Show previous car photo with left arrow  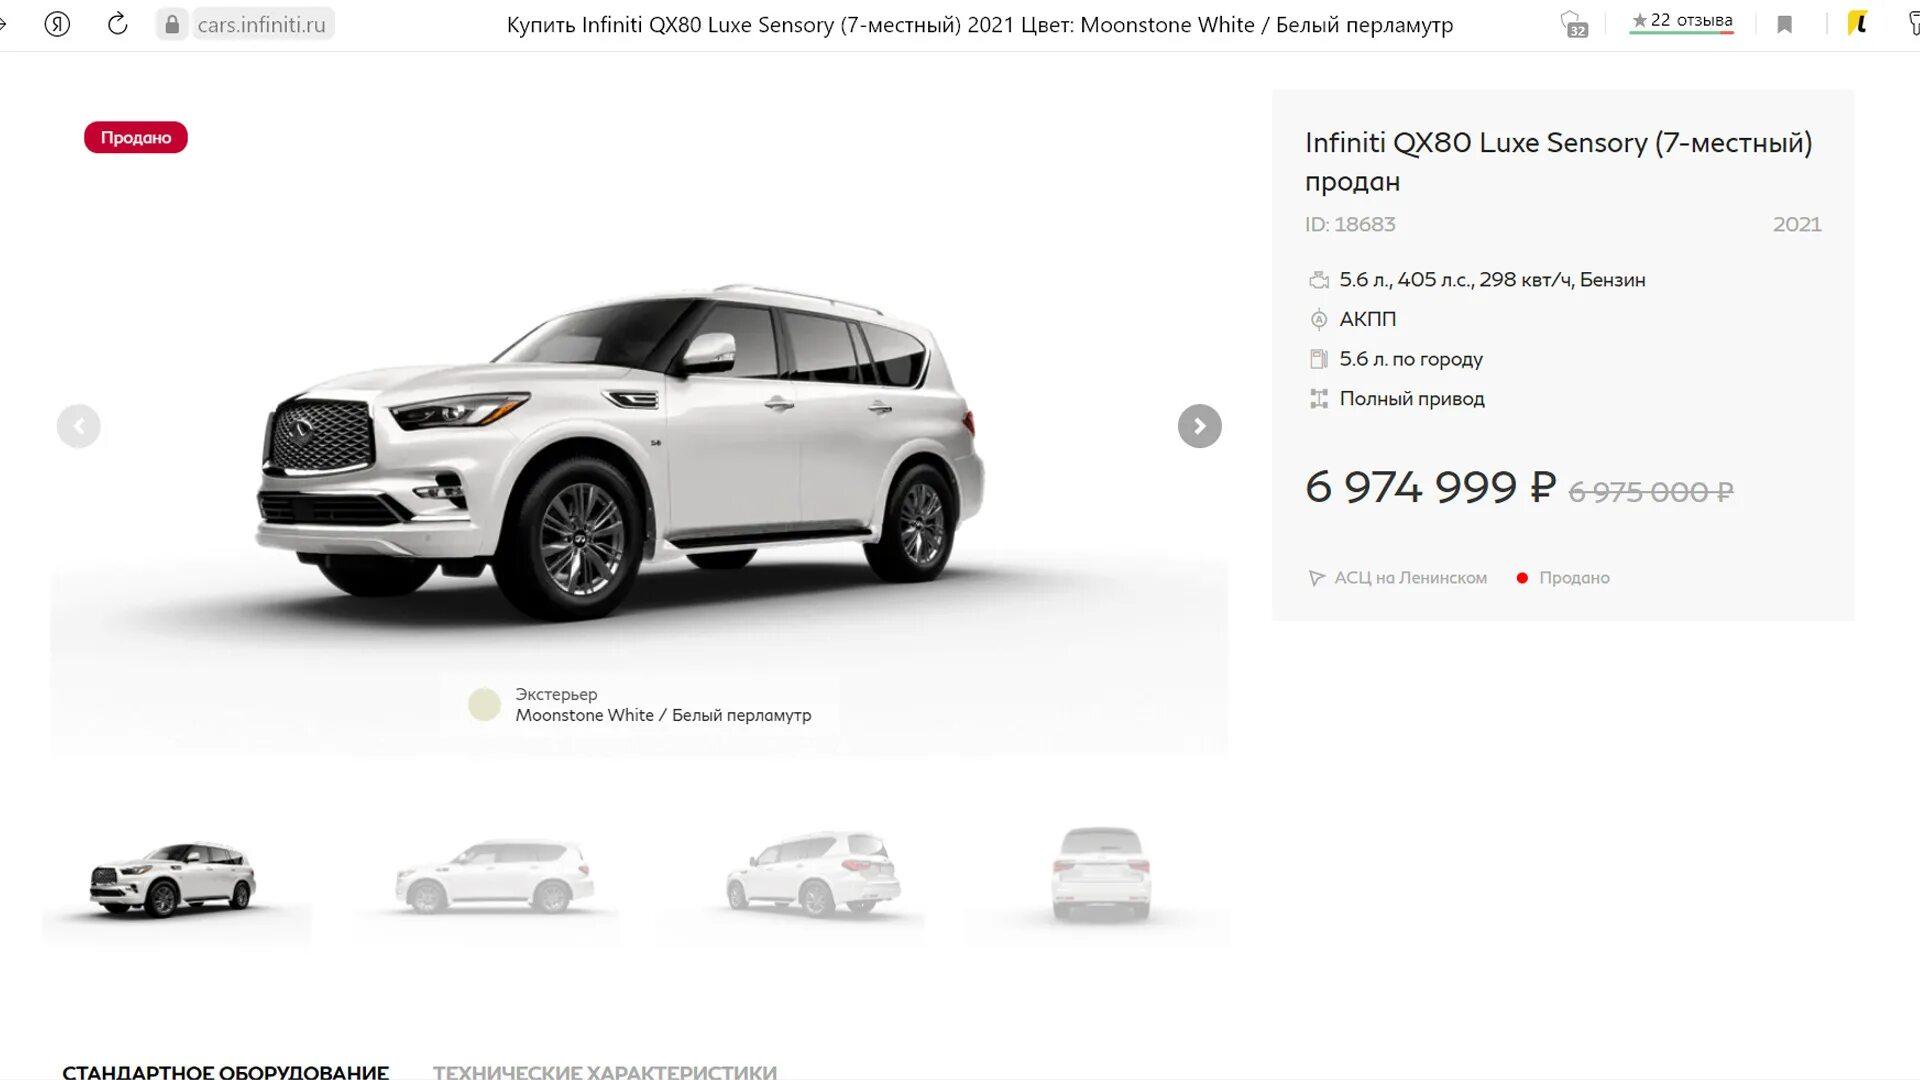pyautogui.click(x=79, y=427)
